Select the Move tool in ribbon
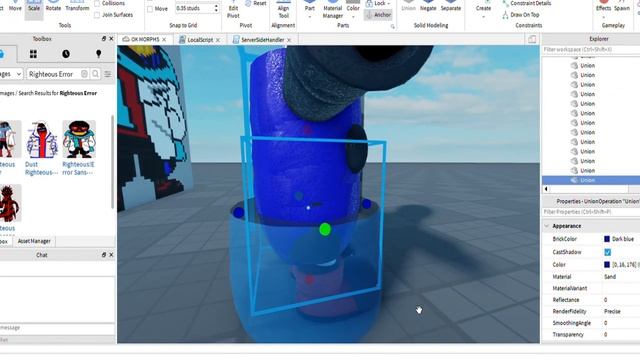This screenshot has width=640, height=360. click(x=15, y=6)
